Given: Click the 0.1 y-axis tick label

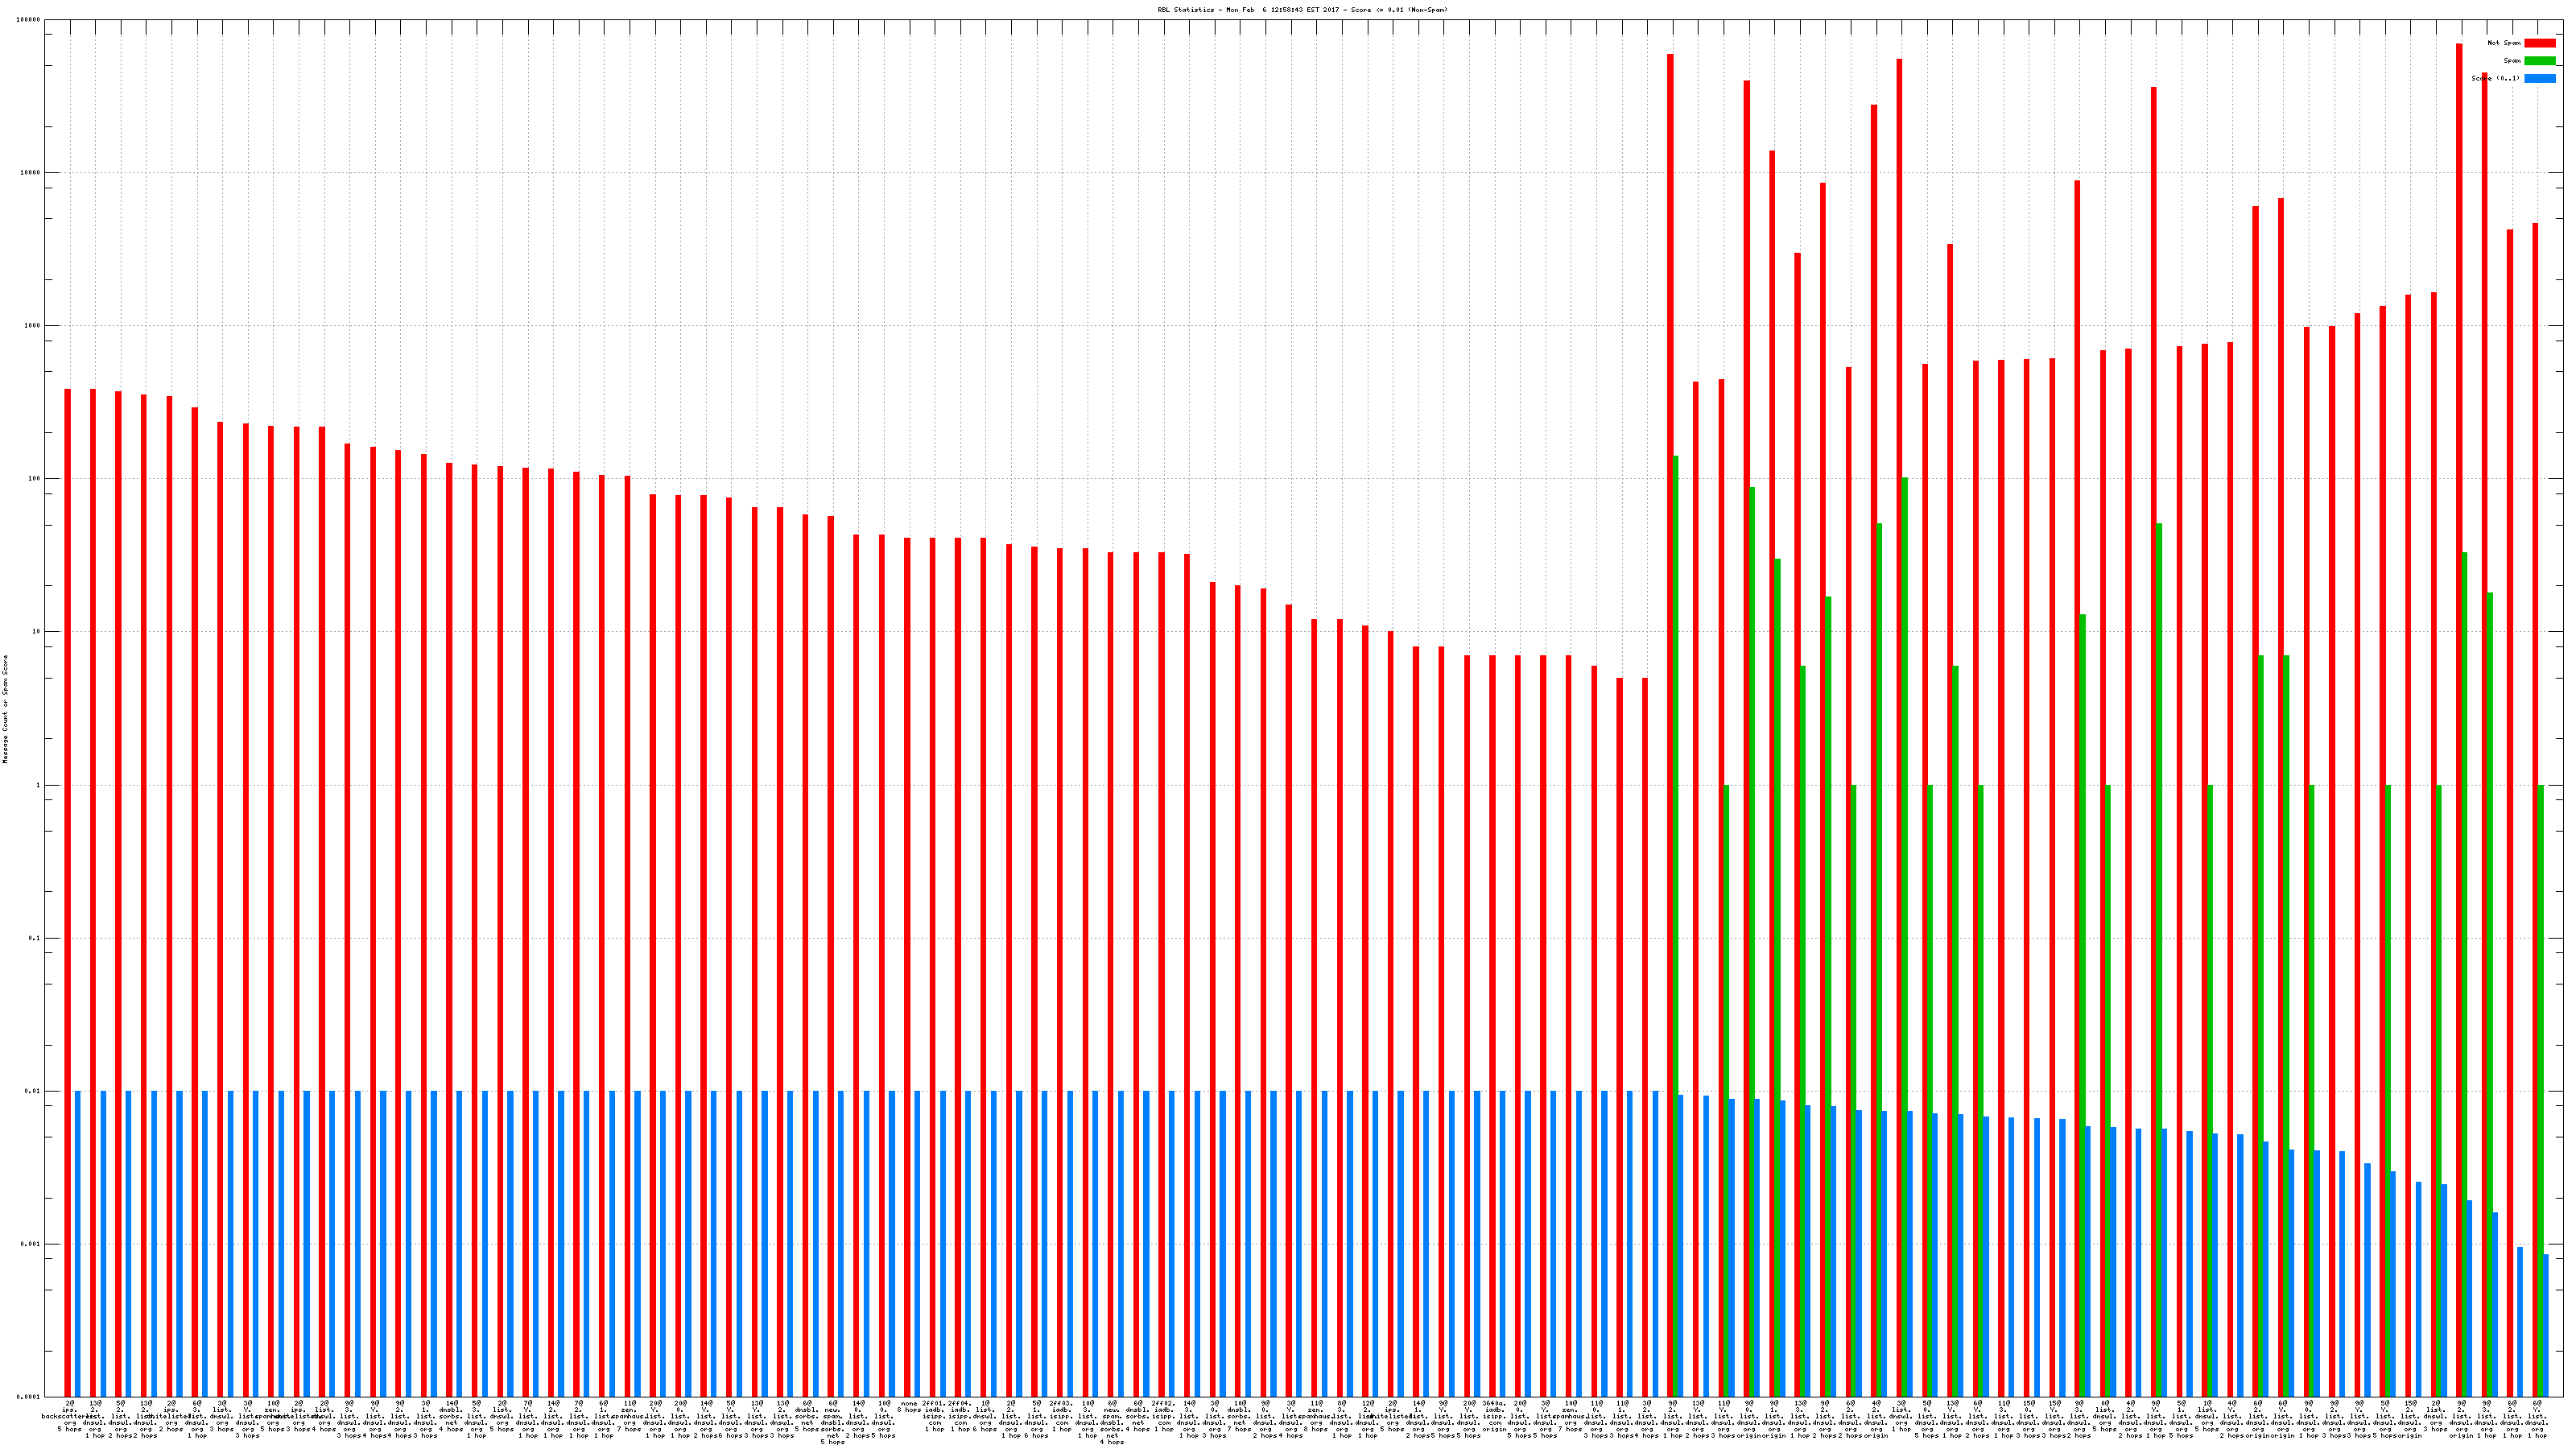Looking at the screenshot, I should (x=35, y=938).
